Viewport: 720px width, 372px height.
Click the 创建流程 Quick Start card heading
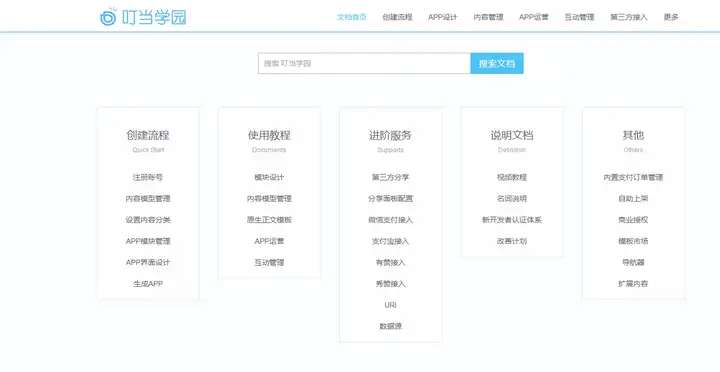[x=148, y=140]
